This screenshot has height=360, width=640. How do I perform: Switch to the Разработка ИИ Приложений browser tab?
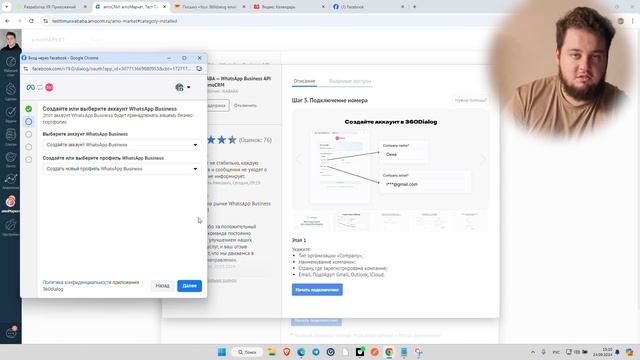pos(51,7)
